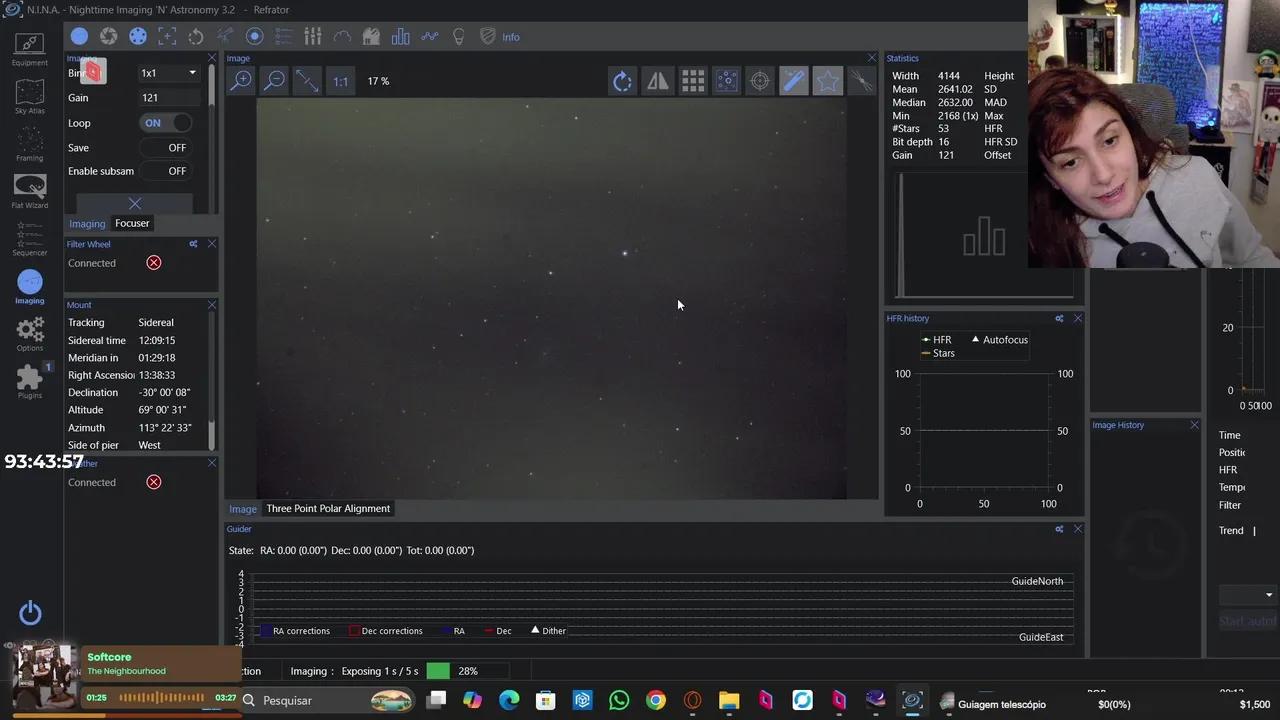The height and width of the screenshot is (720, 1280).
Task: Open the Options gear section
Action: point(30,334)
